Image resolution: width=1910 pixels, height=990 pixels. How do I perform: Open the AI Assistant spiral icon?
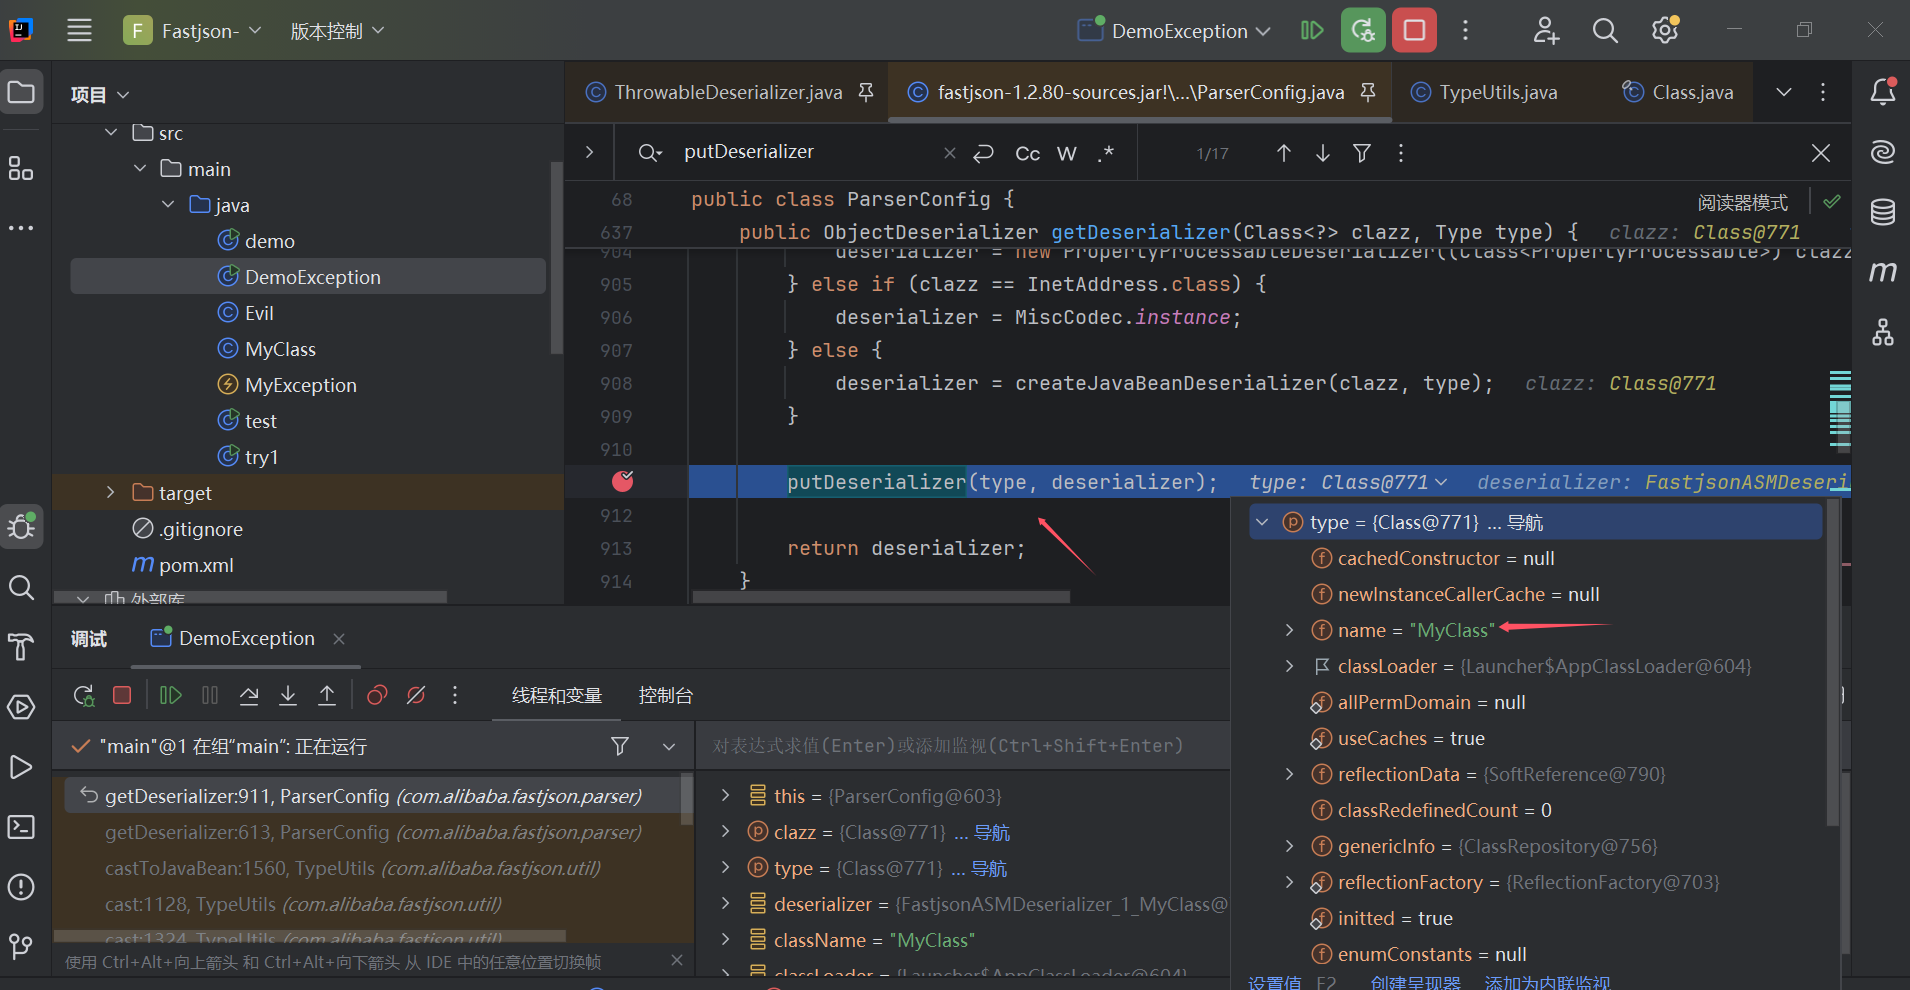click(1883, 152)
